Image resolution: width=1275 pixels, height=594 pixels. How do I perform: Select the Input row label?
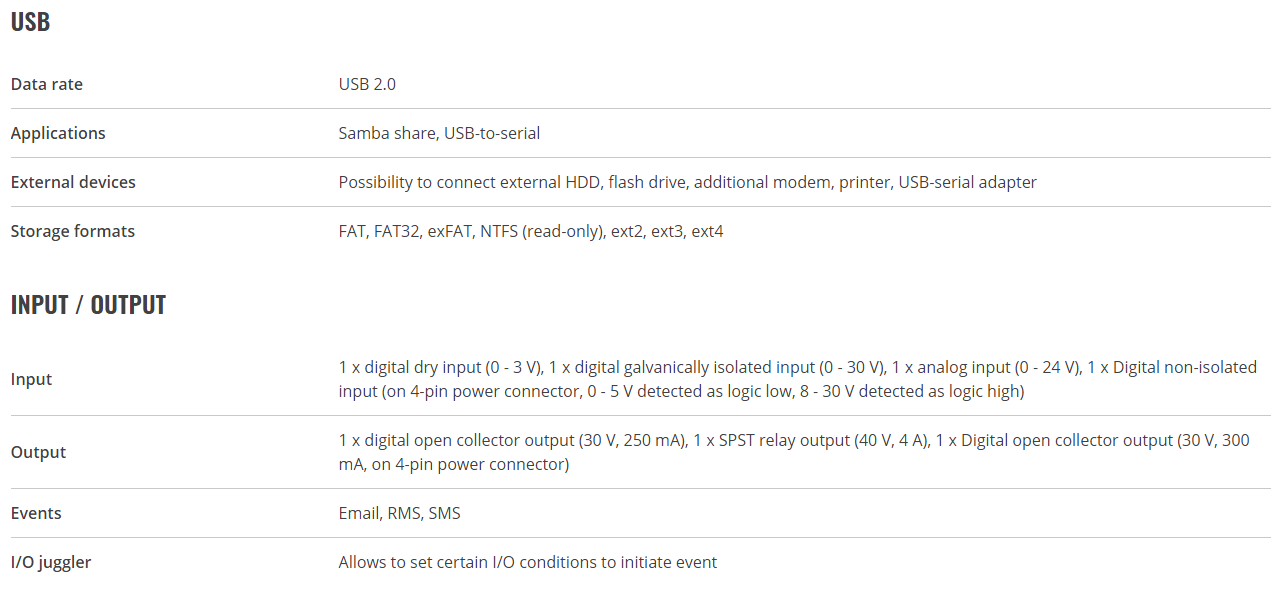pyautogui.click(x=31, y=379)
